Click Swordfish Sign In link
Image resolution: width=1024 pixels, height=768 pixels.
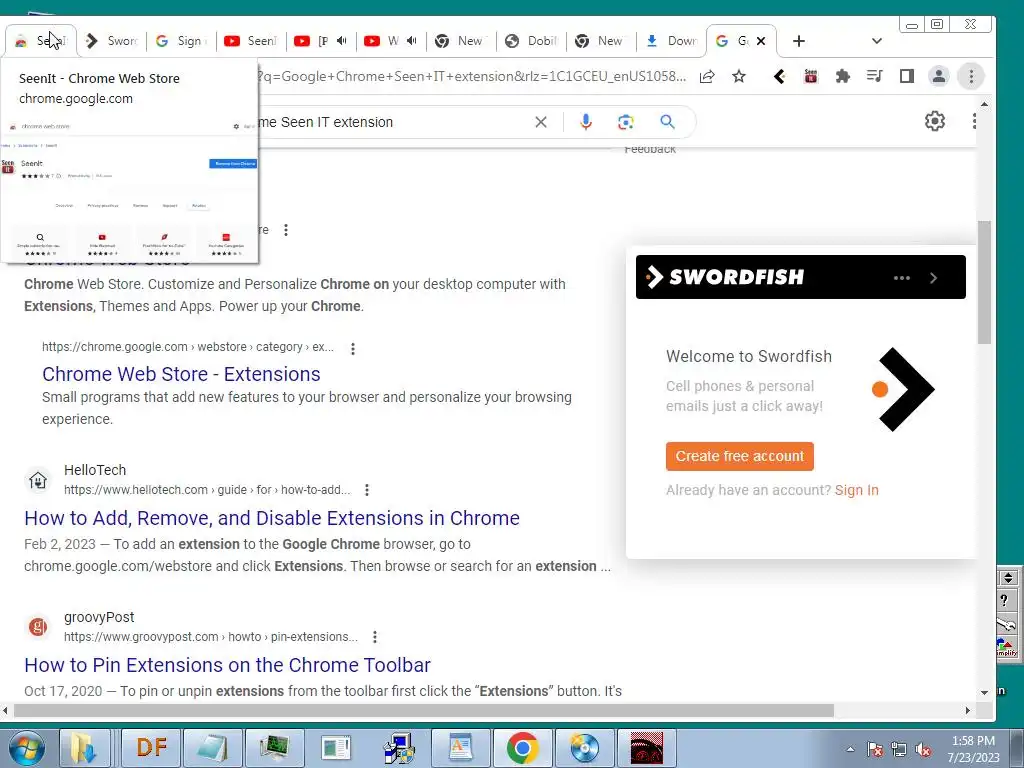pos(857,490)
